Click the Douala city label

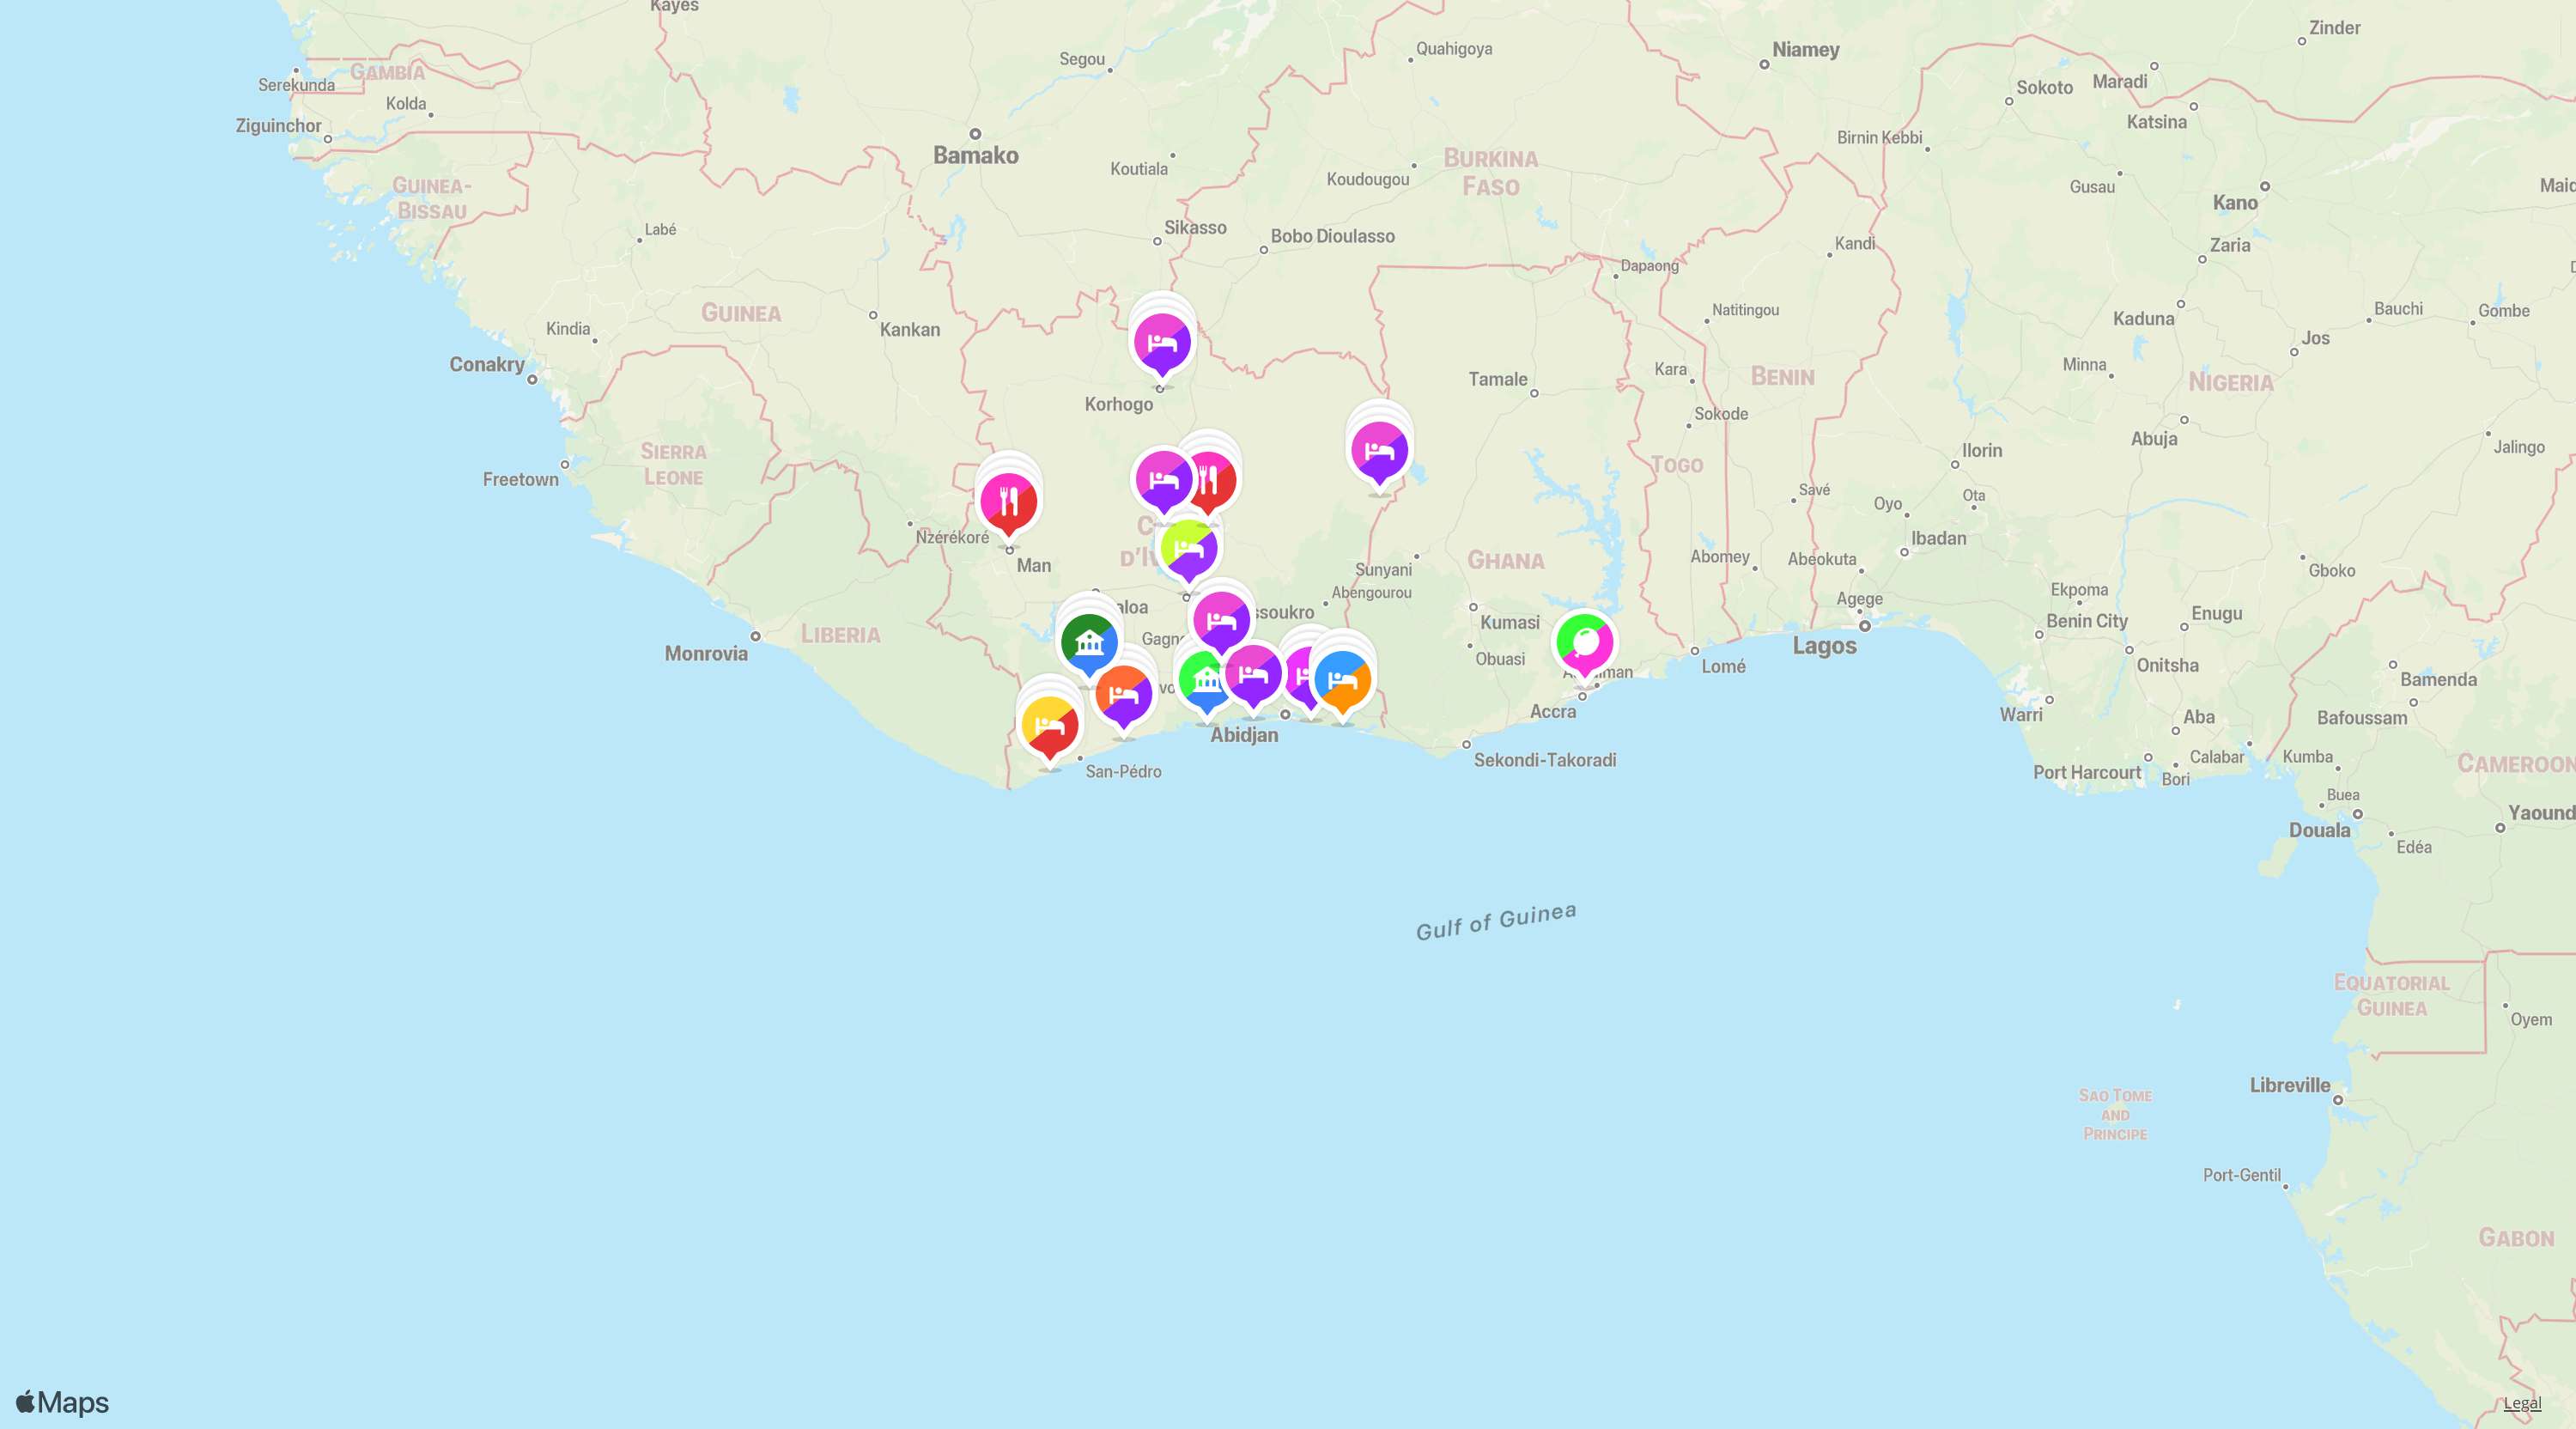tap(2319, 830)
